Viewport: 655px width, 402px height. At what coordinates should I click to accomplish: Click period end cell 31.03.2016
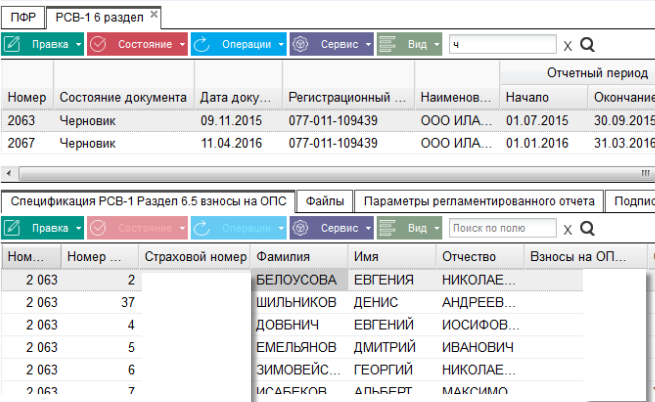[624, 143]
